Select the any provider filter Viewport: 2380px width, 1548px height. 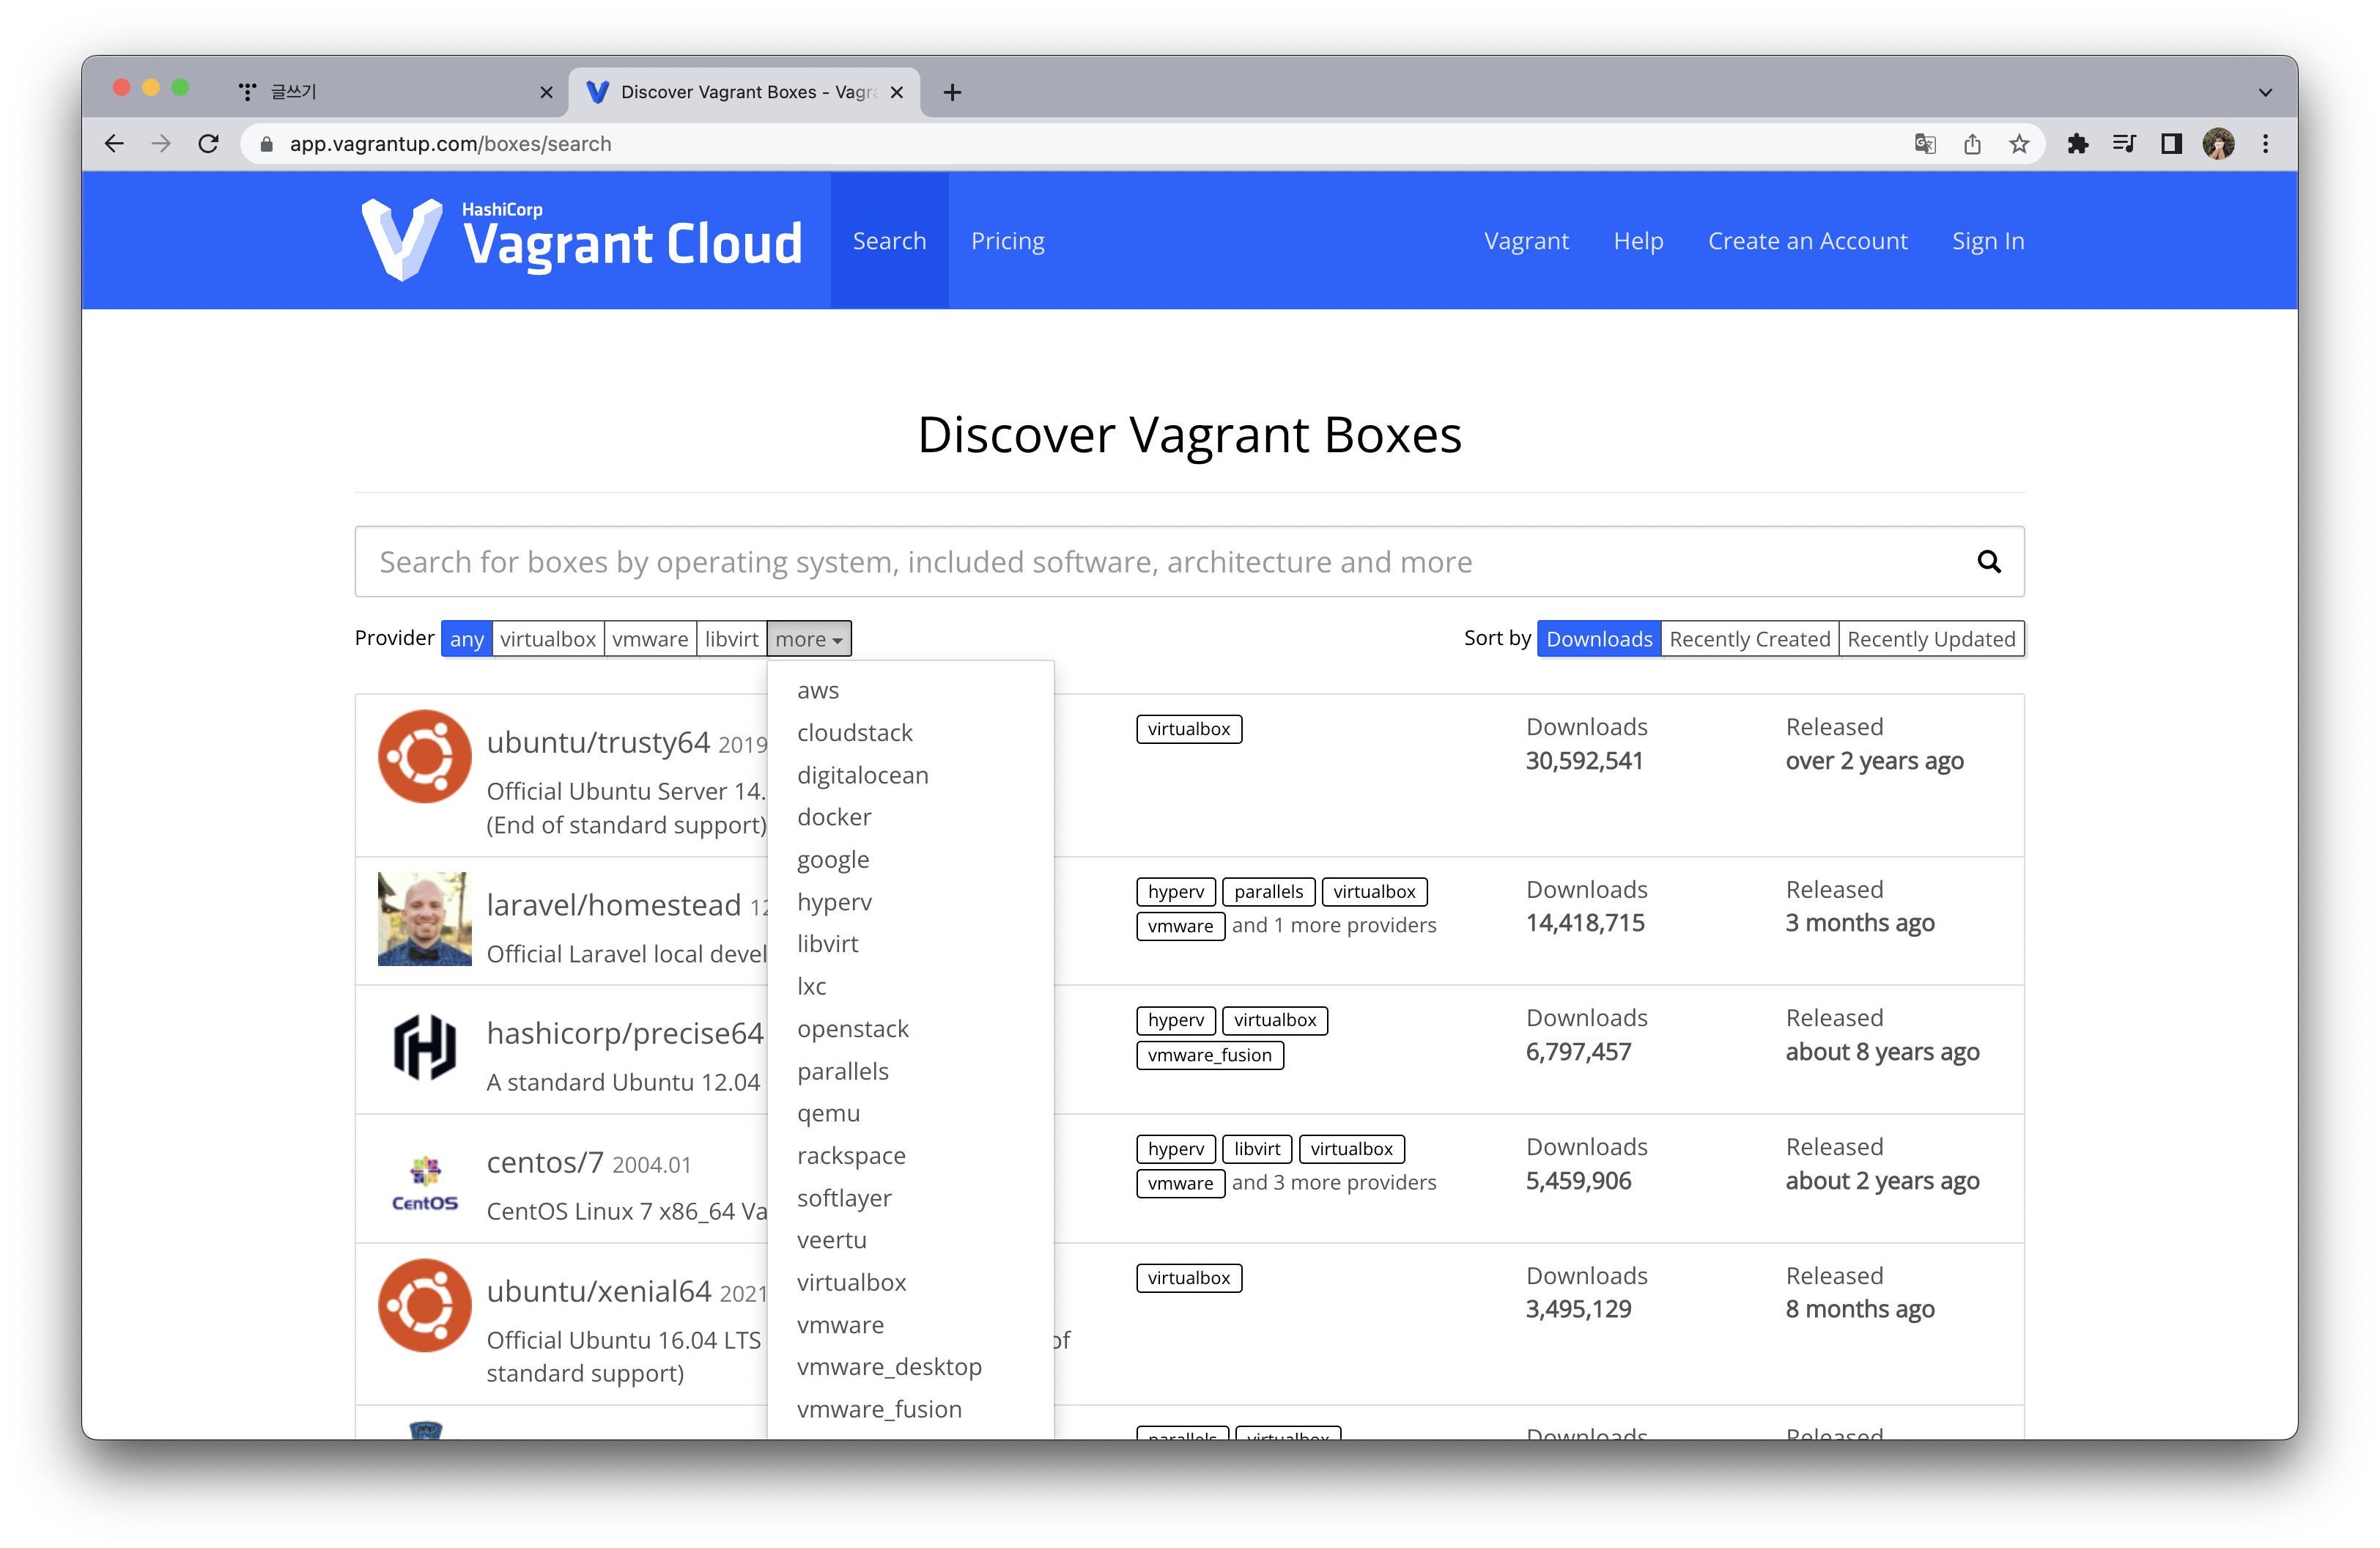click(466, 639)
